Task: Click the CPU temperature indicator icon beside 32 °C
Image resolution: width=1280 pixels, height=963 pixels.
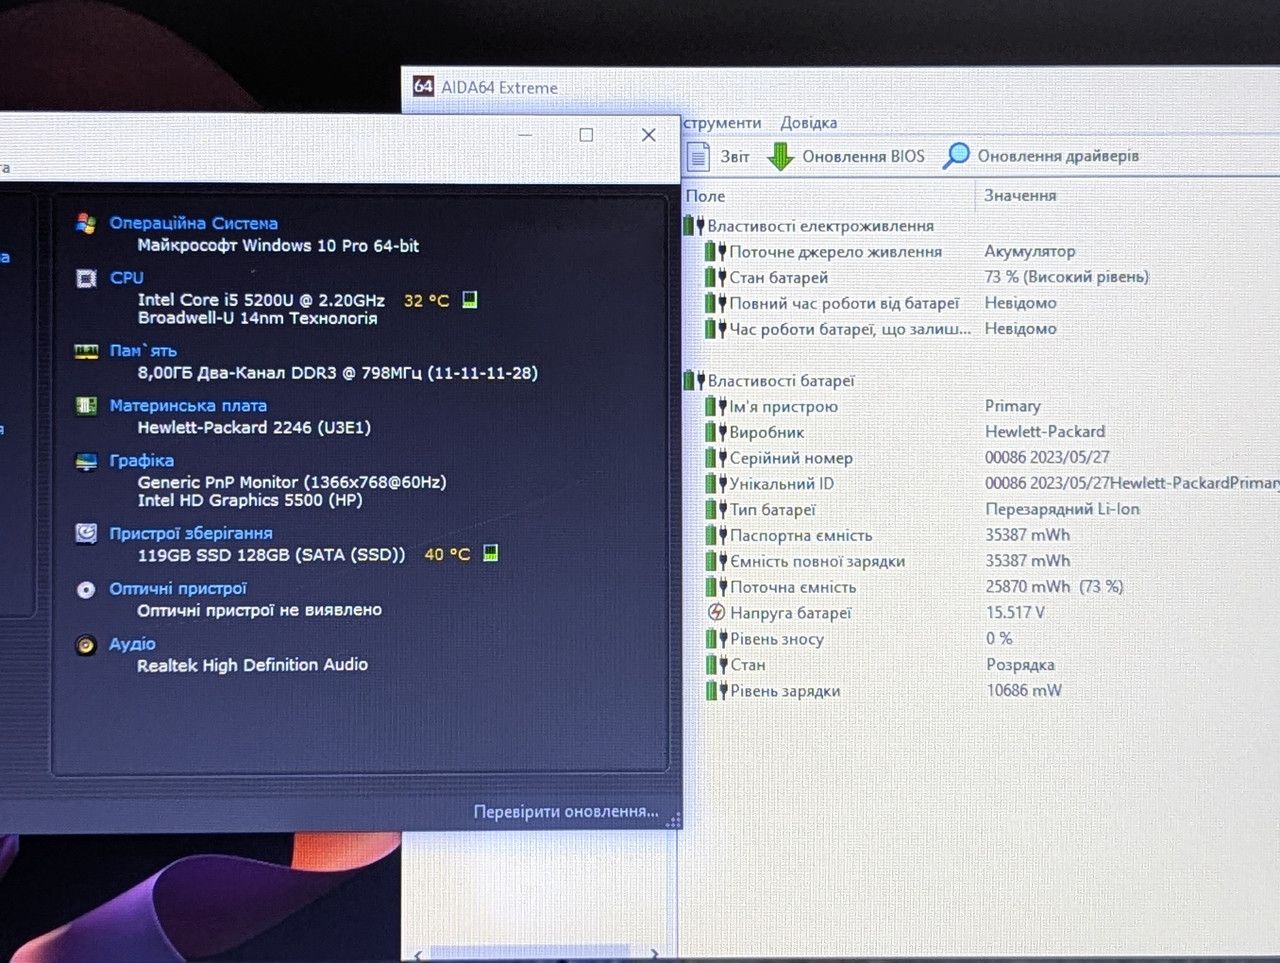Action: click(x=470, y=299)
